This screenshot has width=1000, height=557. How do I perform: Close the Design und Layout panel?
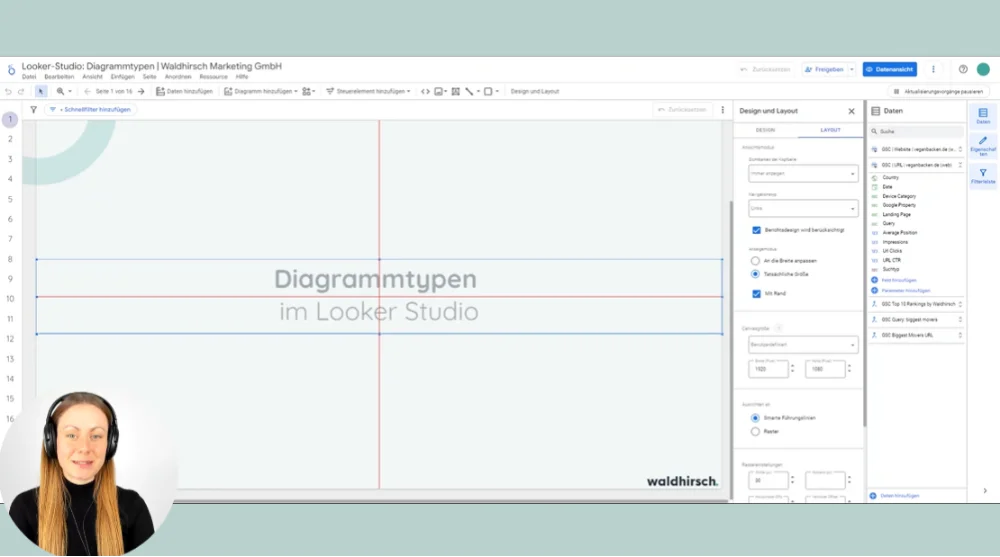tap(851, 111)
